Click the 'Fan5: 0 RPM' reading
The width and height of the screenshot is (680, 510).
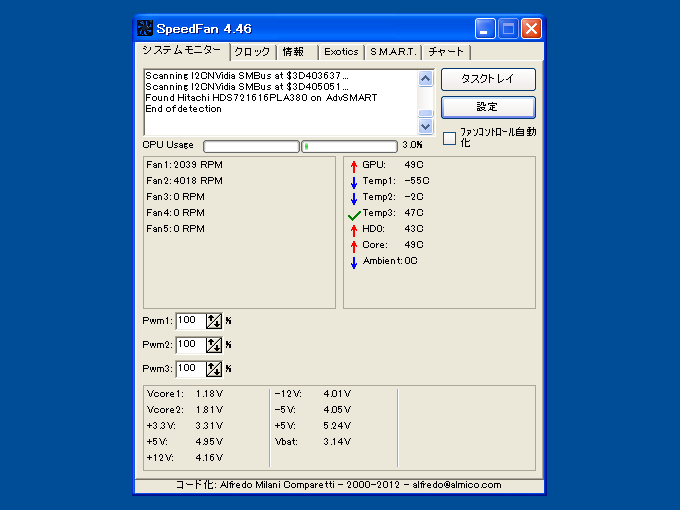[x=175, y=229]
